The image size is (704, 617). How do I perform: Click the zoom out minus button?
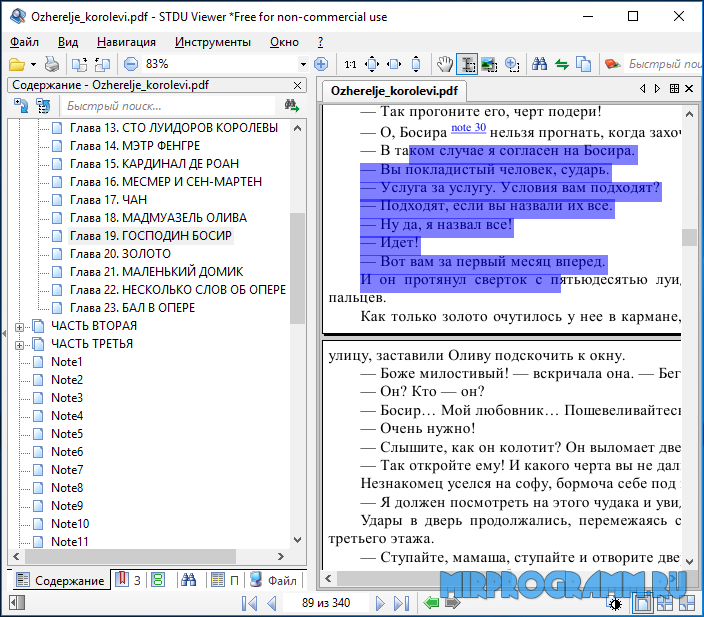click(x=131, y=64)
